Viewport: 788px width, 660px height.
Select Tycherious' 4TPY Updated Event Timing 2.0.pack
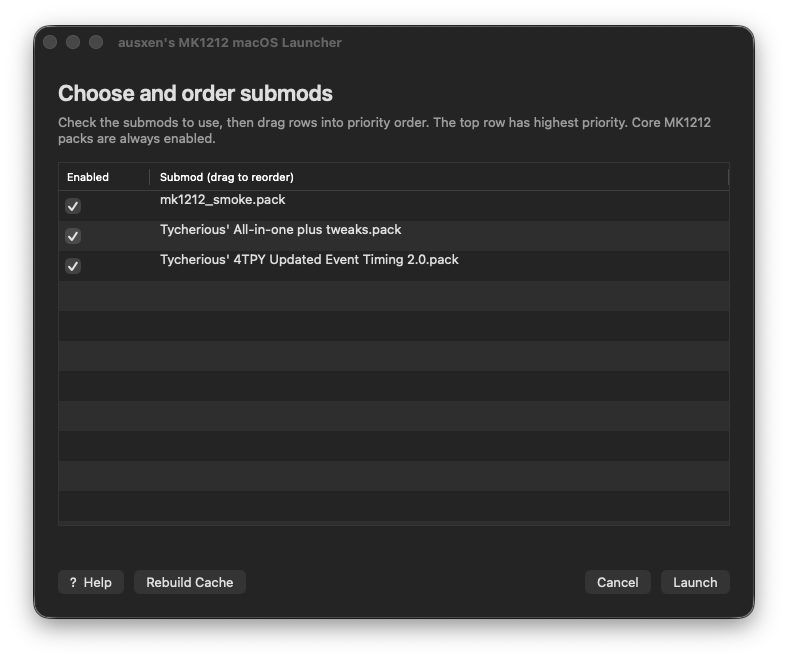pyautogui.click(x=309, y=260)
